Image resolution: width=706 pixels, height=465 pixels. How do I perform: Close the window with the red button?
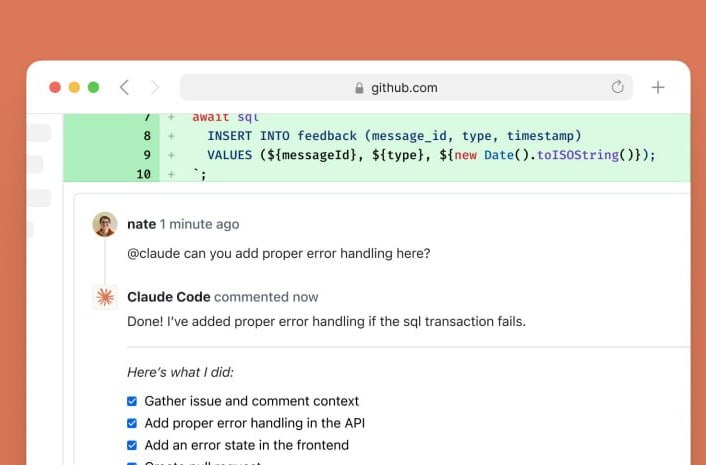(x=55, y=87)
